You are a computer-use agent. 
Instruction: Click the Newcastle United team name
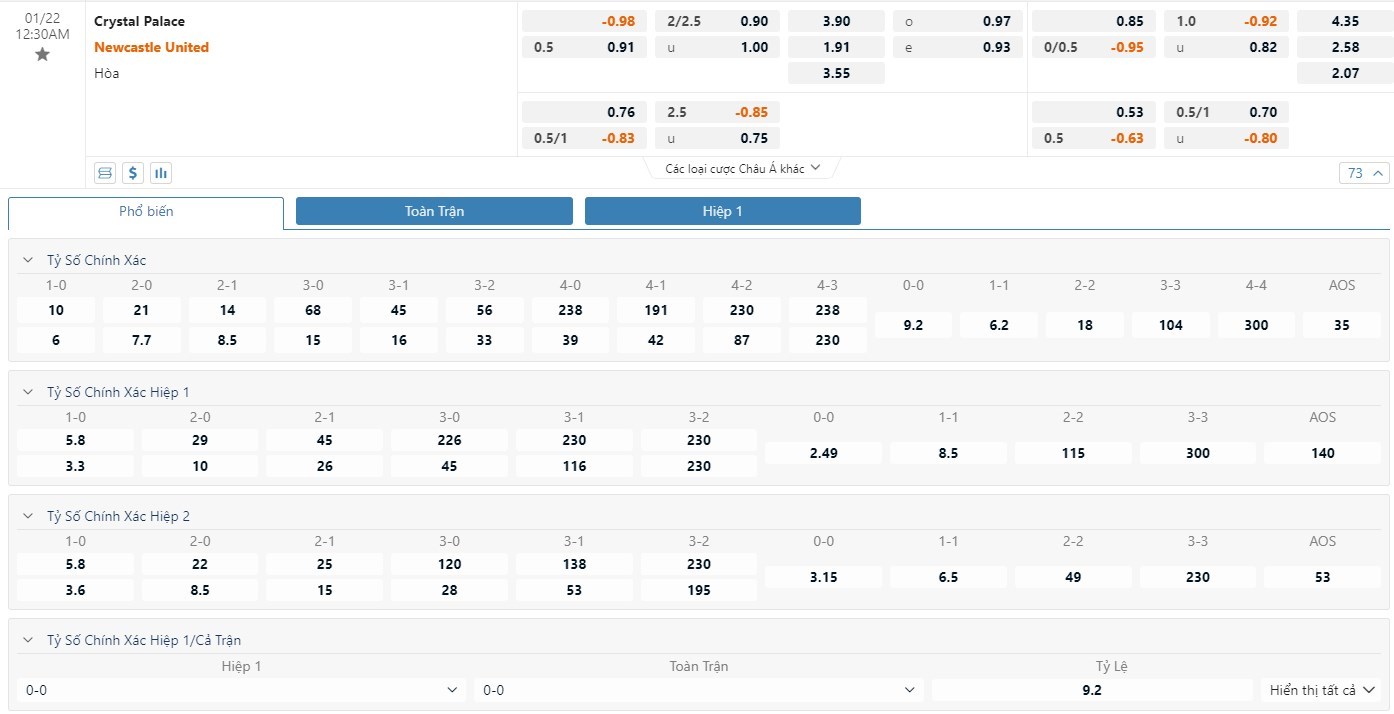tap(152, 47)
